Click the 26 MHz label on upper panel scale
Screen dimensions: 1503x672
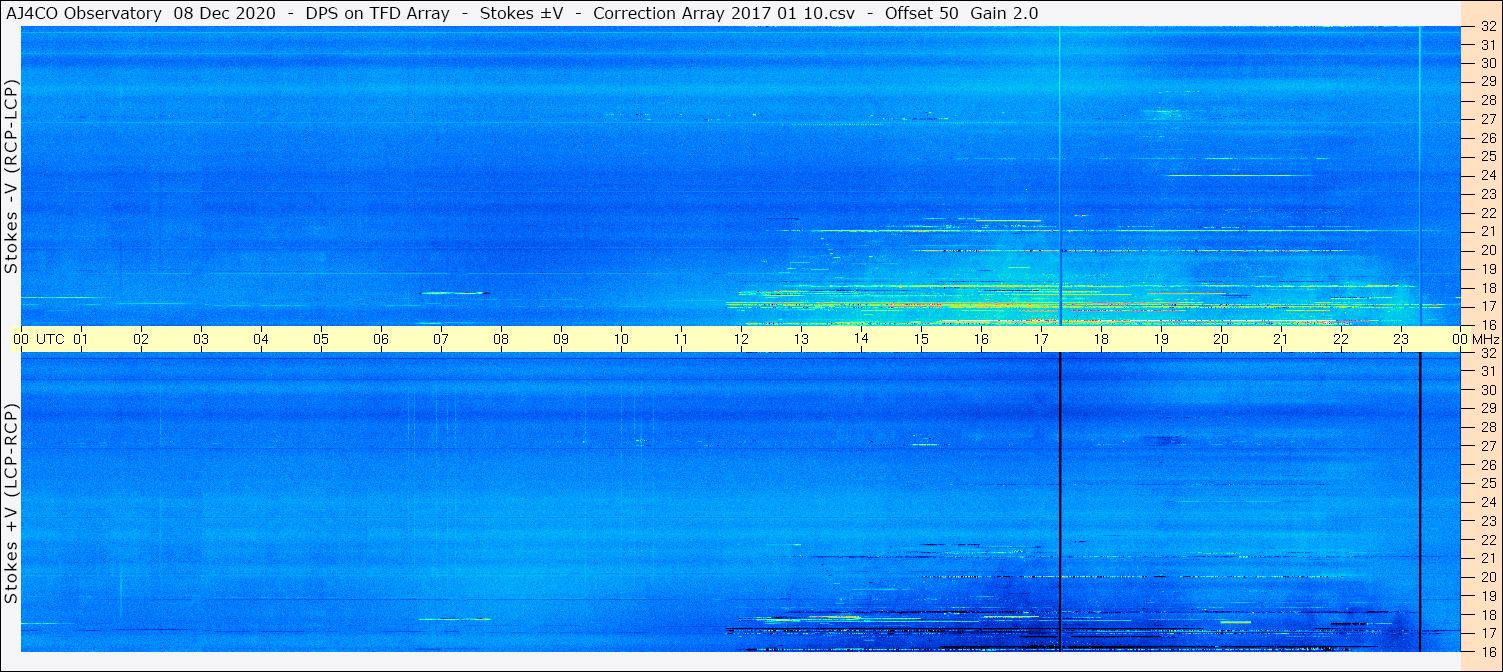pos(1488,137)
